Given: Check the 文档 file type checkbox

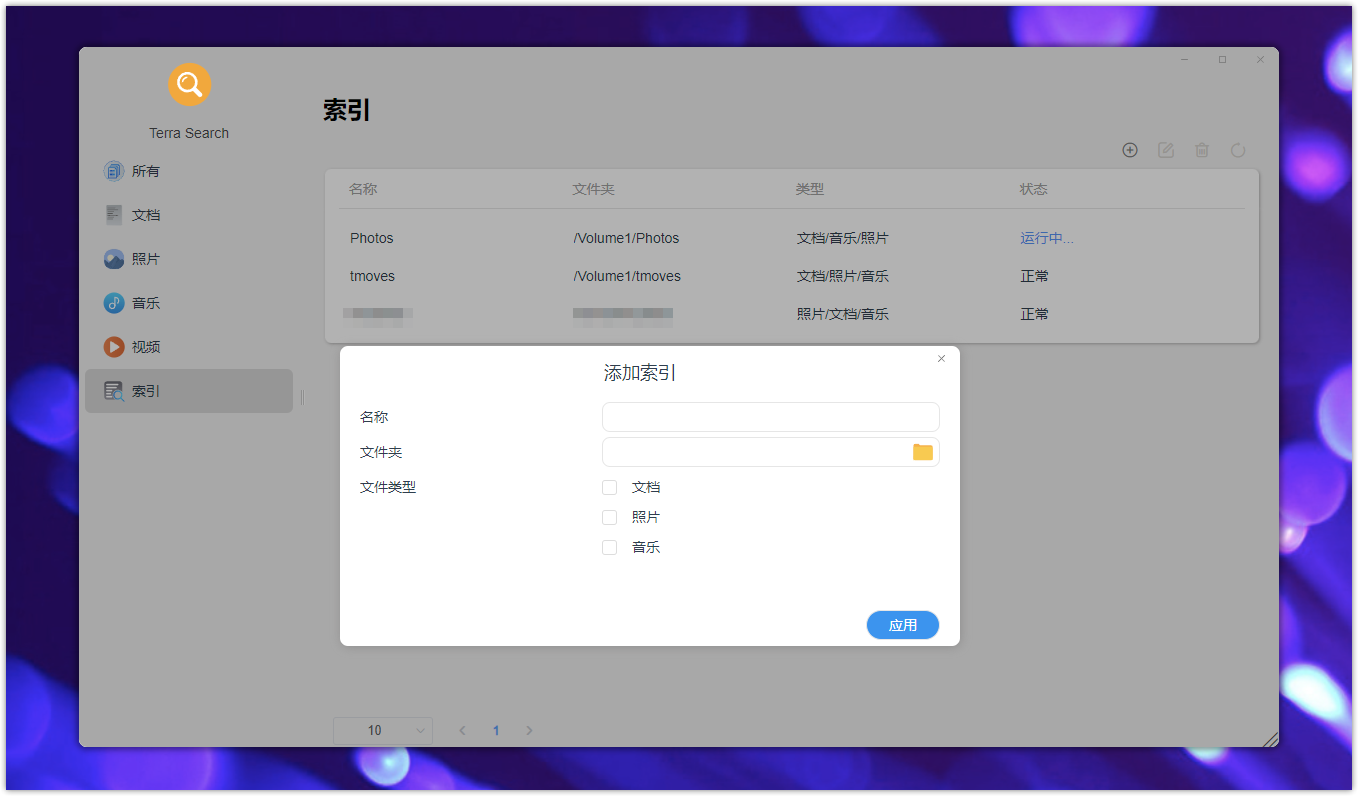Looking at the screenshot, I should 609,487.
